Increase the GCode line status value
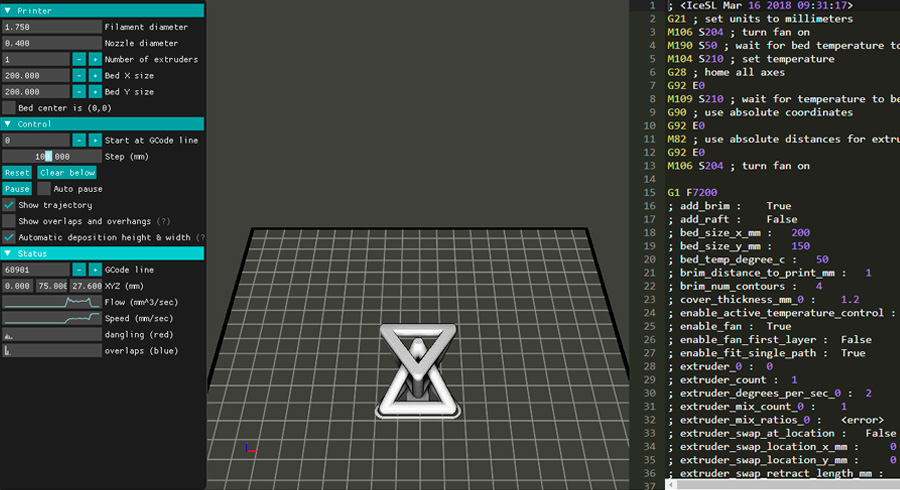 click(x=95, y=269)
